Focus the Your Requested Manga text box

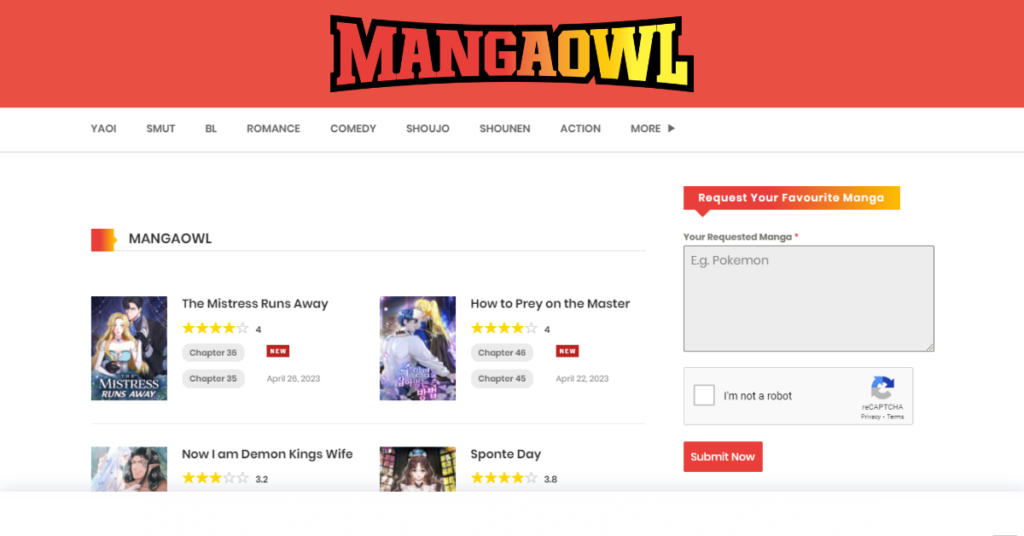pos(808,298)
